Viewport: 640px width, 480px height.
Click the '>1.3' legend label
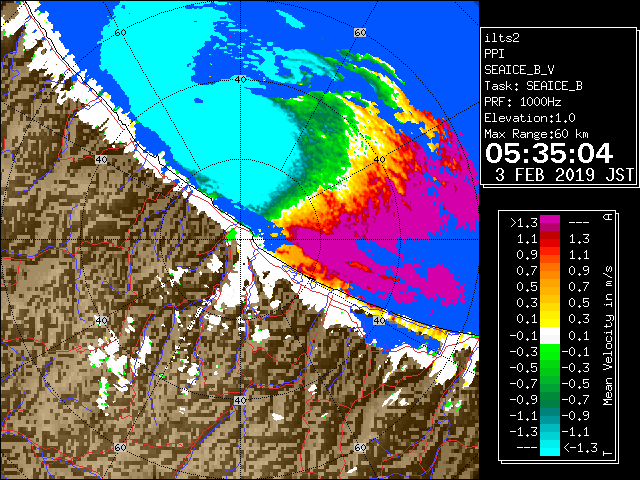click(x=524, y=223)
